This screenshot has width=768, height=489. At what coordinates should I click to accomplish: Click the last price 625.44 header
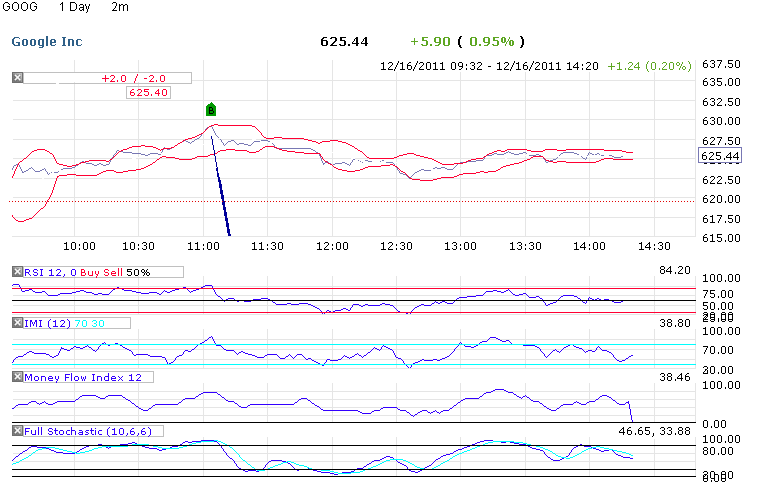344,42
